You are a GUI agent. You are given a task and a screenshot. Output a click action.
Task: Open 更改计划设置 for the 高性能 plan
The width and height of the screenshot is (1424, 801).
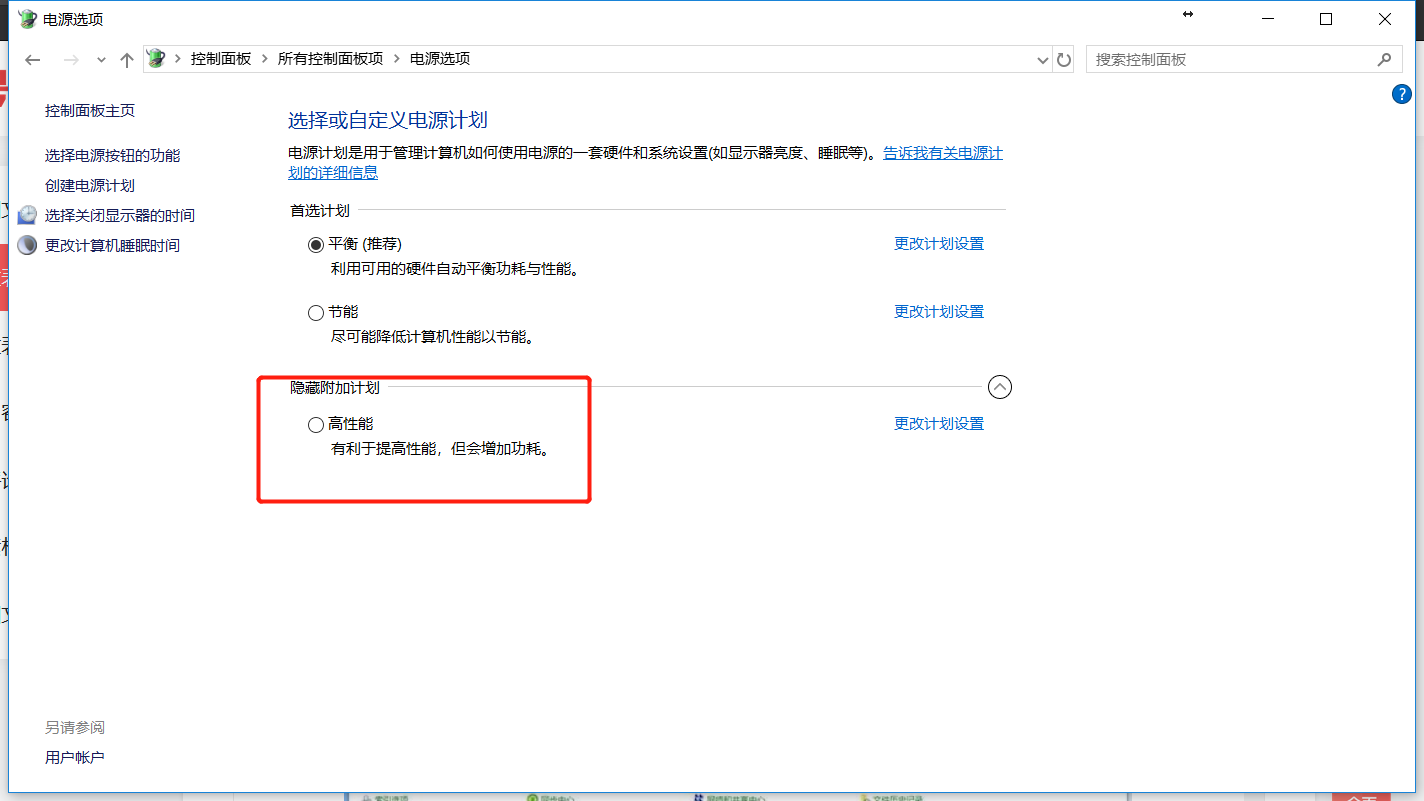[938, 423]
